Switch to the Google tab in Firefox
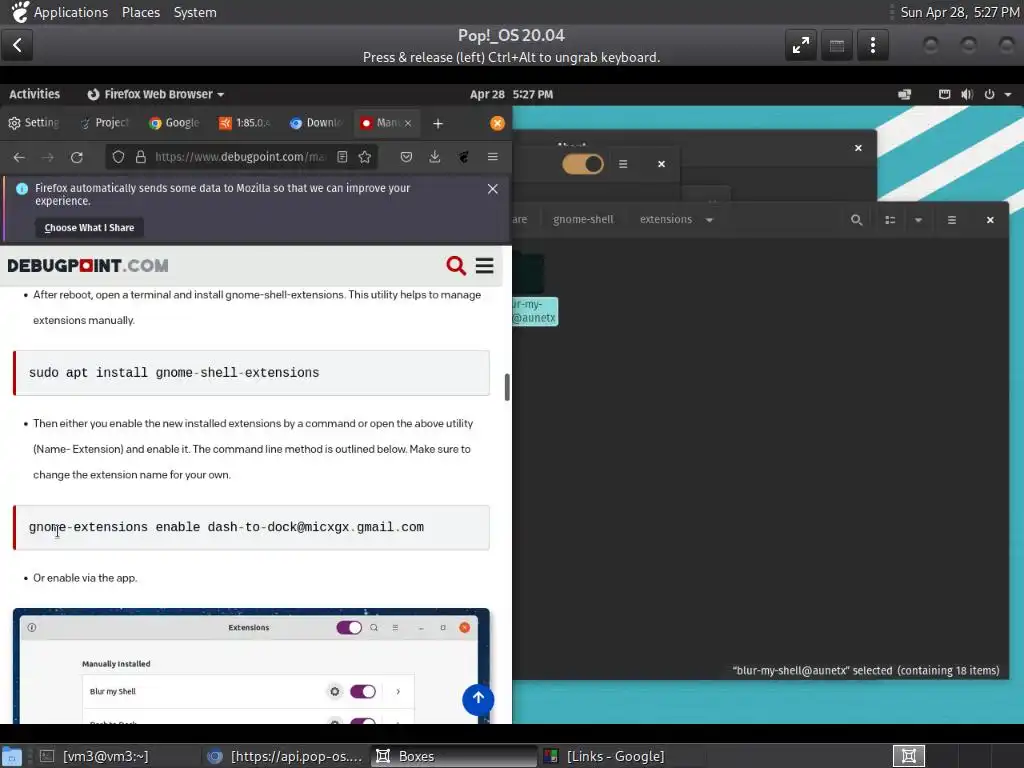Viewport: 1024px width, 768px height. [174, 123]
